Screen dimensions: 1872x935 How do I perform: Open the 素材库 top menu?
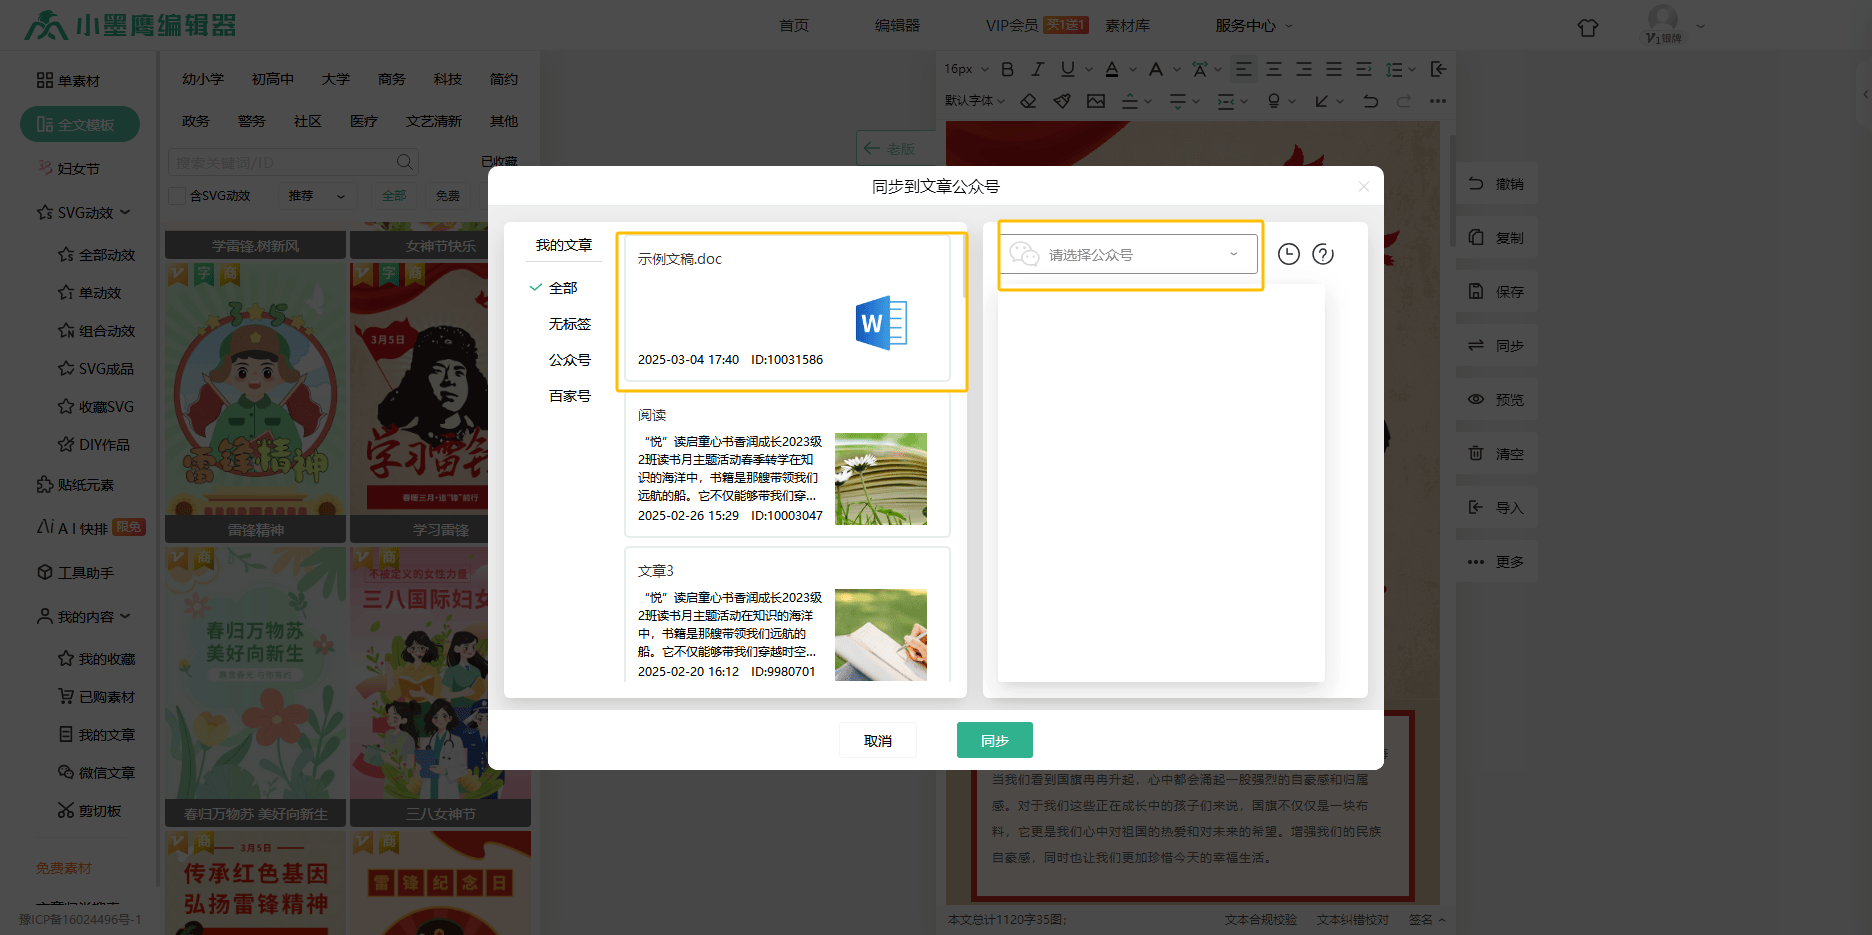(1127, 25)
